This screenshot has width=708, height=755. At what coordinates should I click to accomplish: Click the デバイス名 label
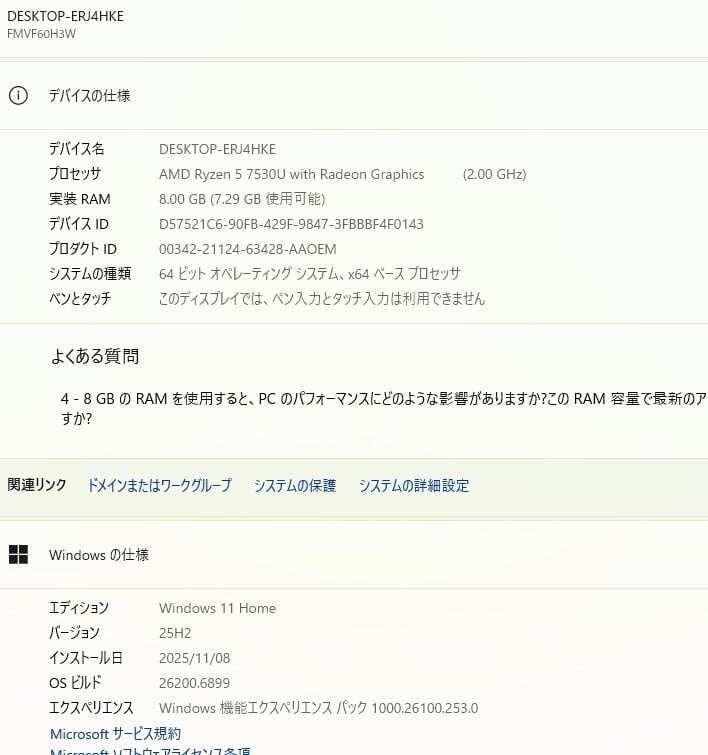77,149
